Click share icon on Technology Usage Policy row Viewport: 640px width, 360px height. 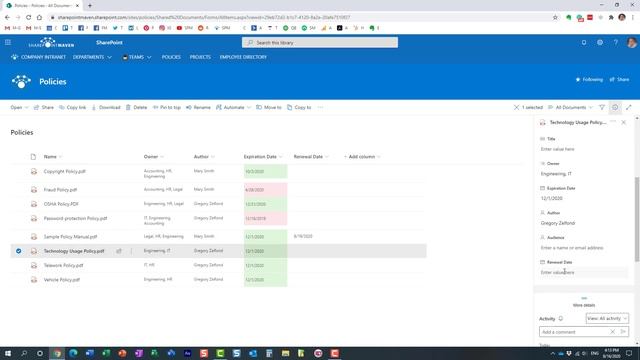tap(119, 251)
